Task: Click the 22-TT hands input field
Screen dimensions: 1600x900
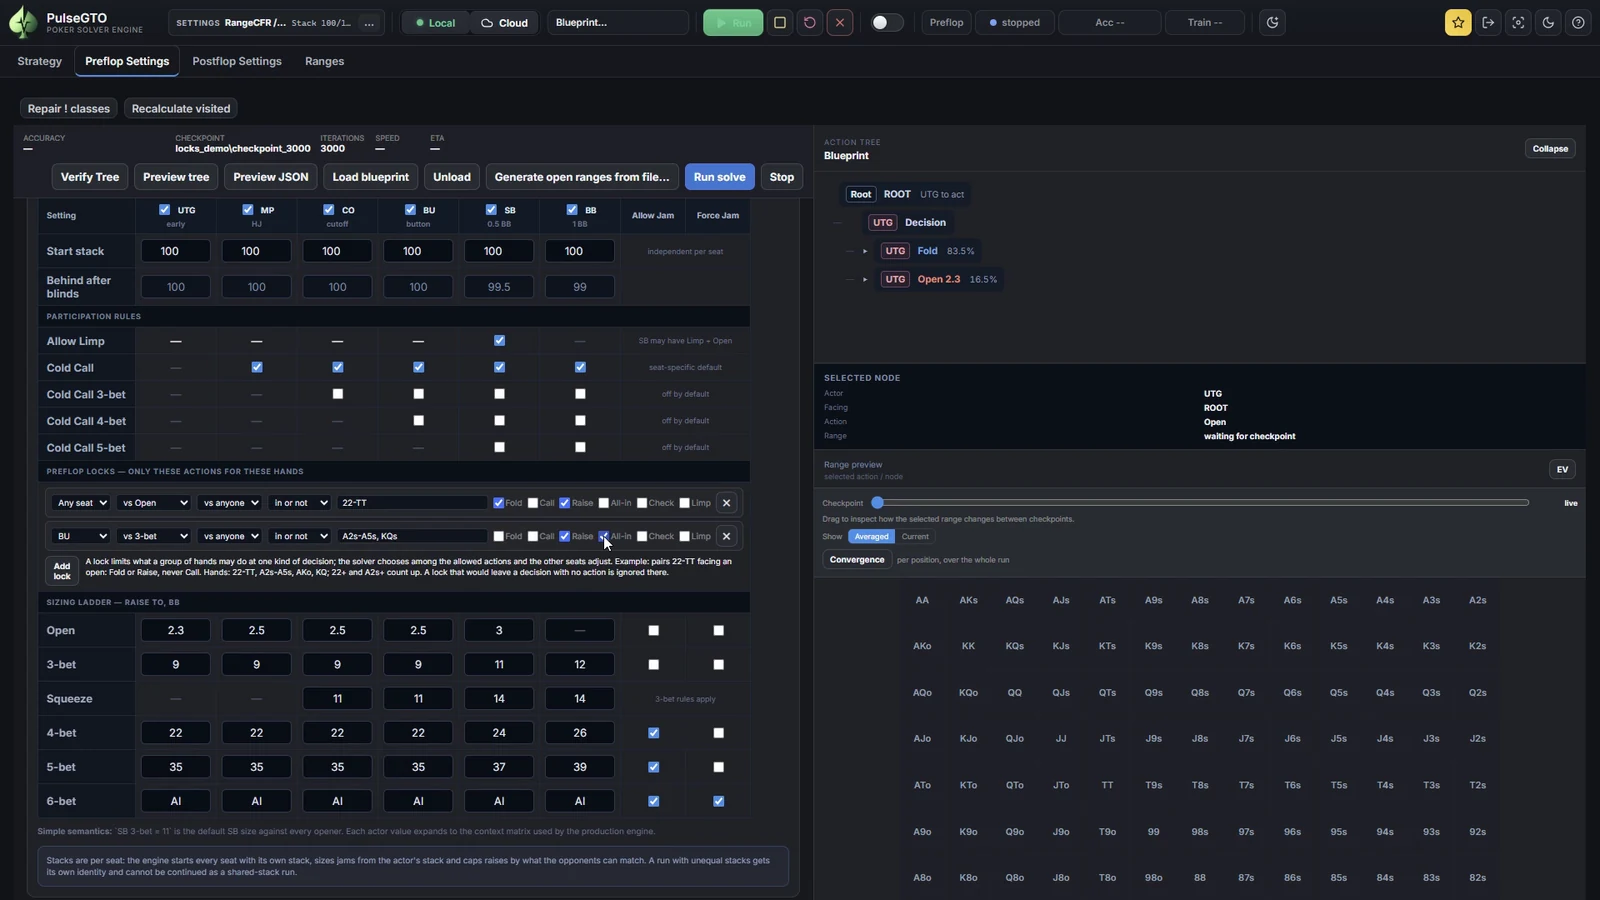Action: pos(412,503)
